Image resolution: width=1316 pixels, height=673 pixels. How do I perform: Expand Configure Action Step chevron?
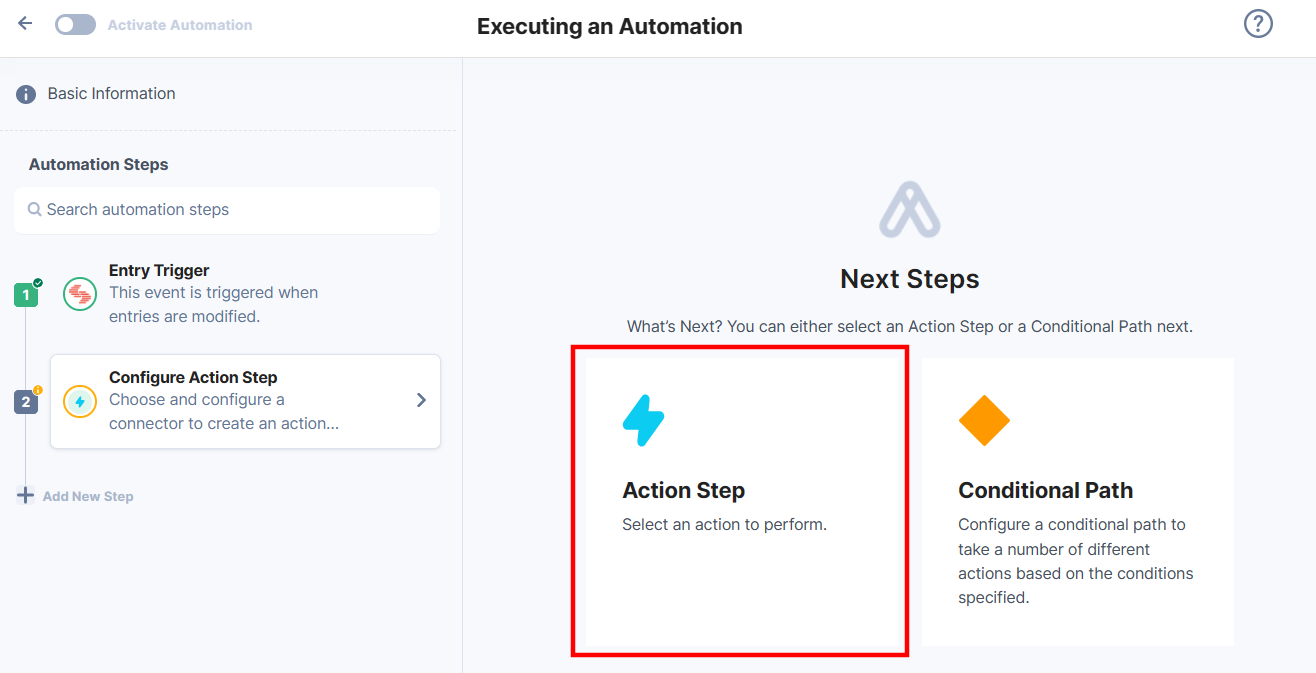pyautogui.click(x=421, y=400)
